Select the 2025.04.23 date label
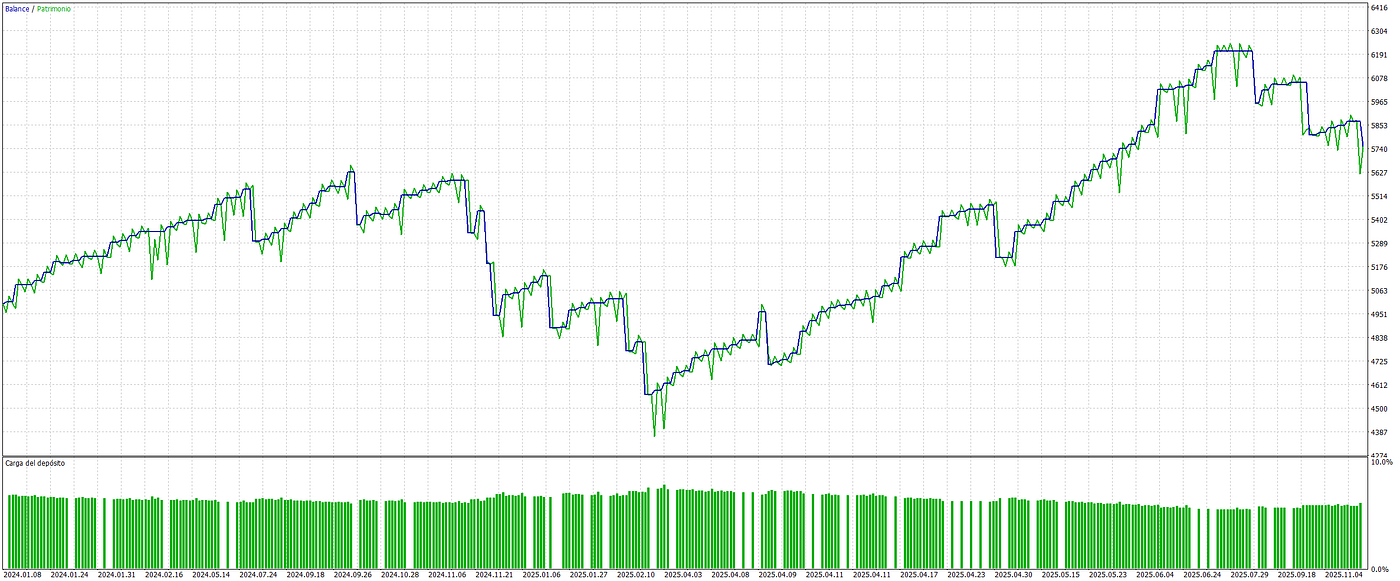This screenshot has height=581, width=1400. coord(967,575)
